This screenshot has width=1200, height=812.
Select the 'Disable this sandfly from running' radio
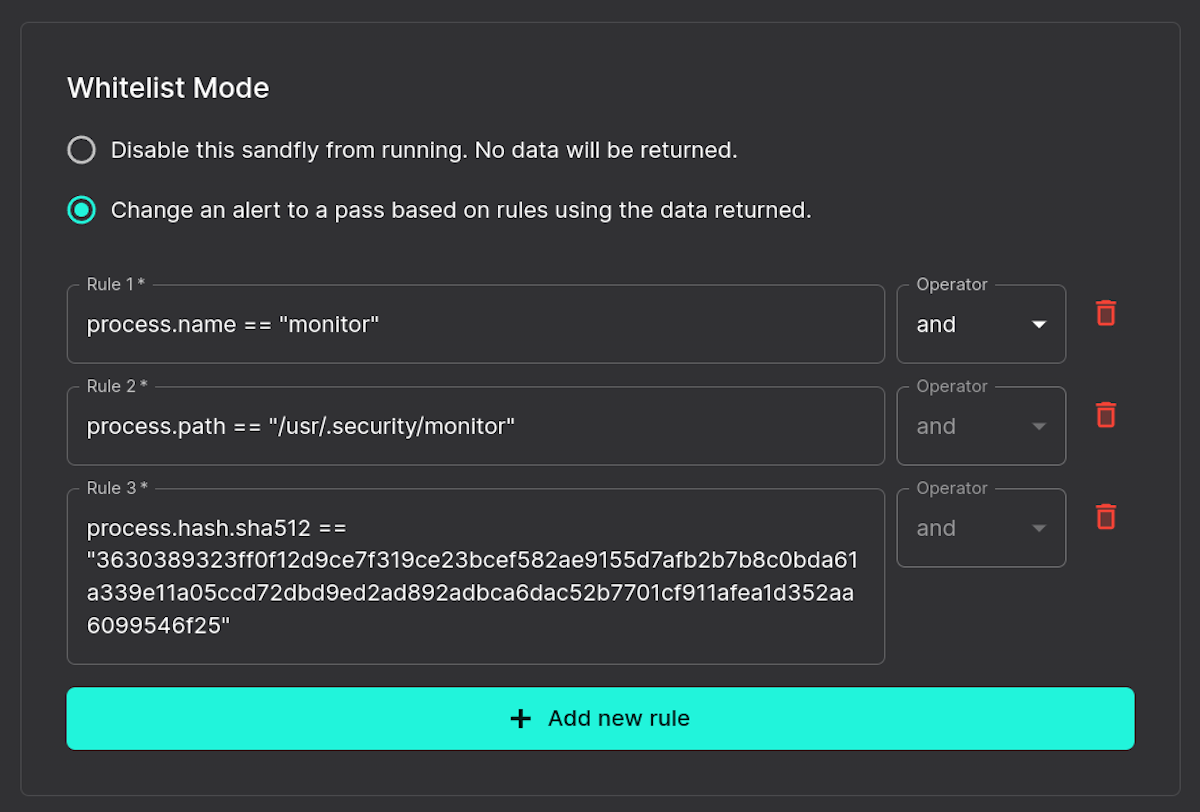point(81,150)
